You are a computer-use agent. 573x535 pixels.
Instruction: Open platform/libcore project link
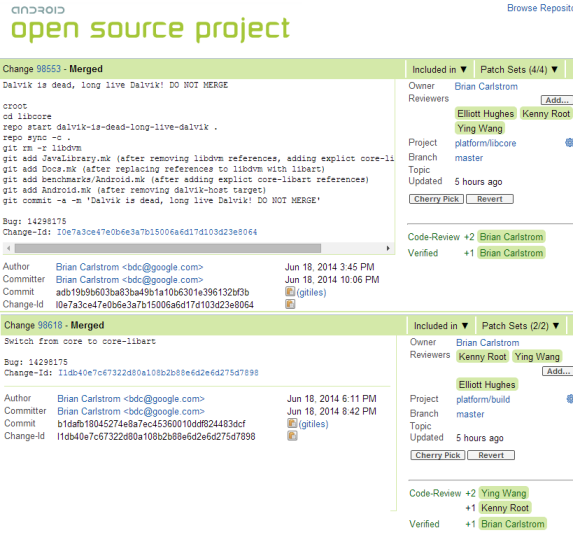[x=485, y=143]
